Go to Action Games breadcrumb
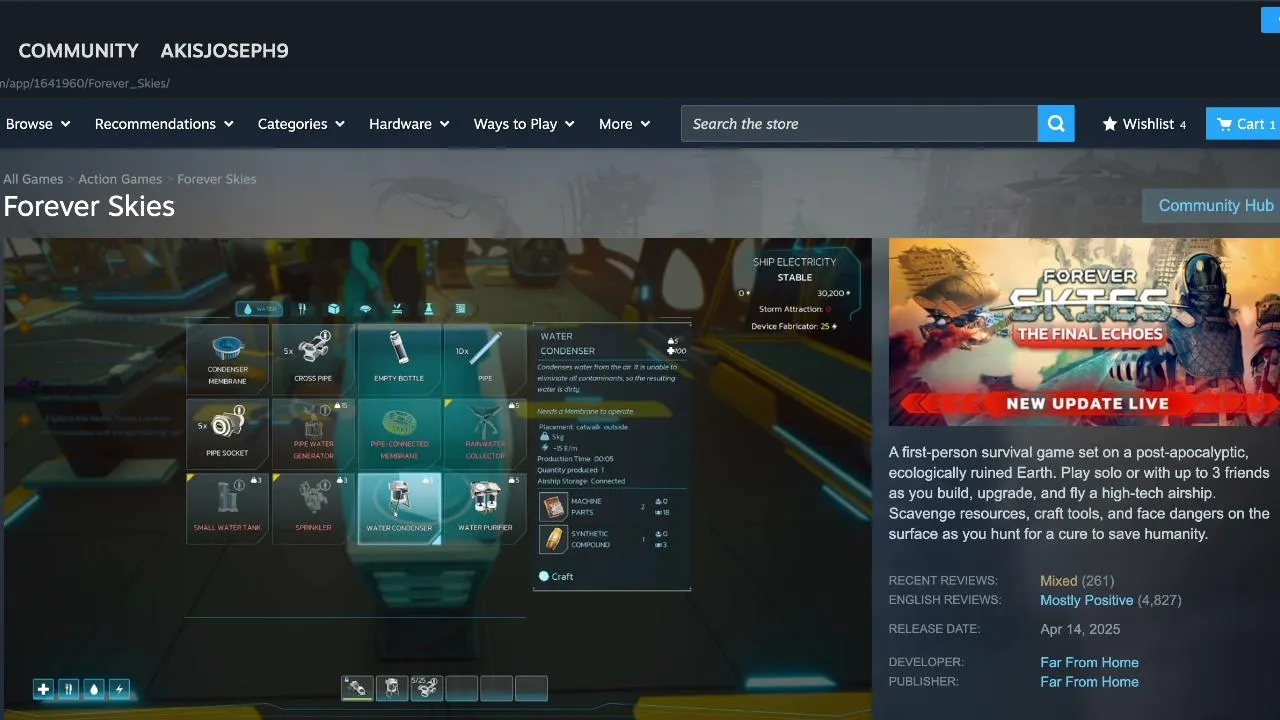1280x720 pixels. (120, 179)
